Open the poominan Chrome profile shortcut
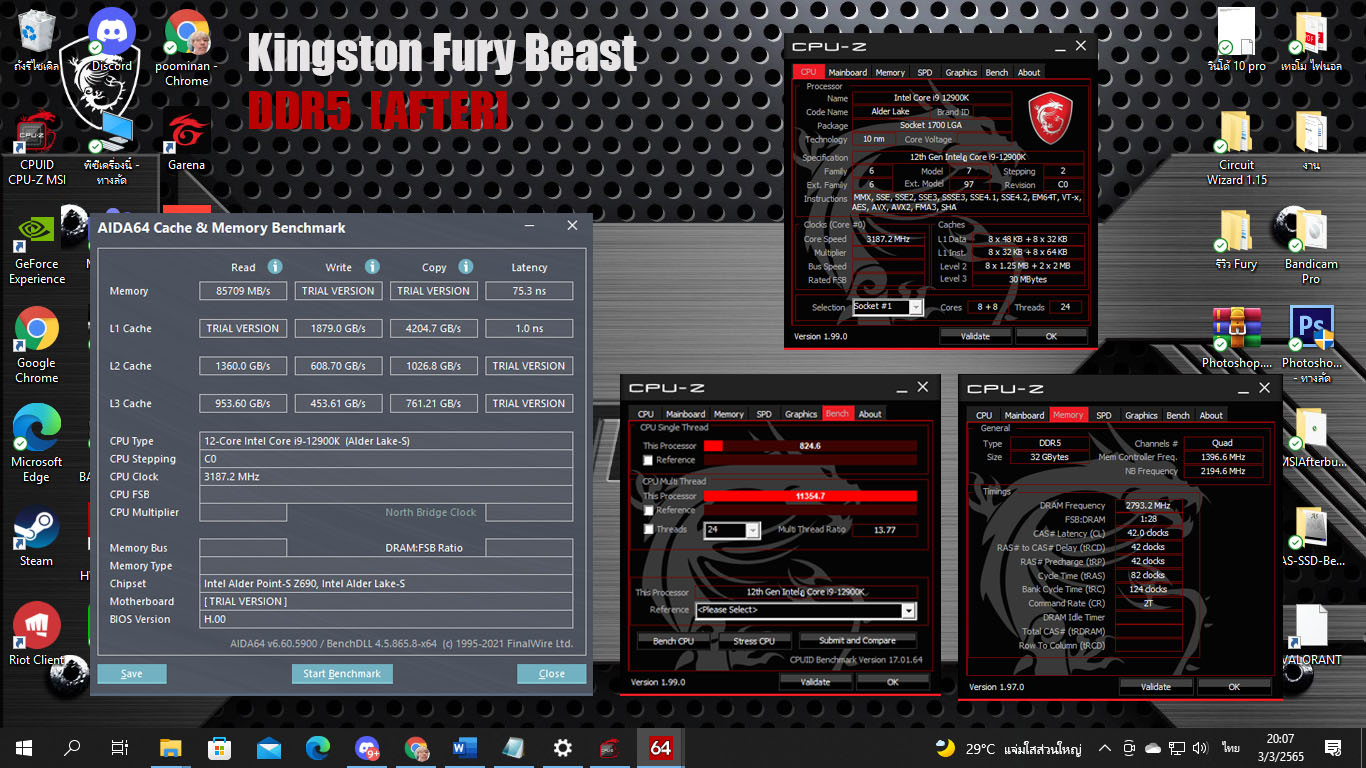 tap(187, 32)
